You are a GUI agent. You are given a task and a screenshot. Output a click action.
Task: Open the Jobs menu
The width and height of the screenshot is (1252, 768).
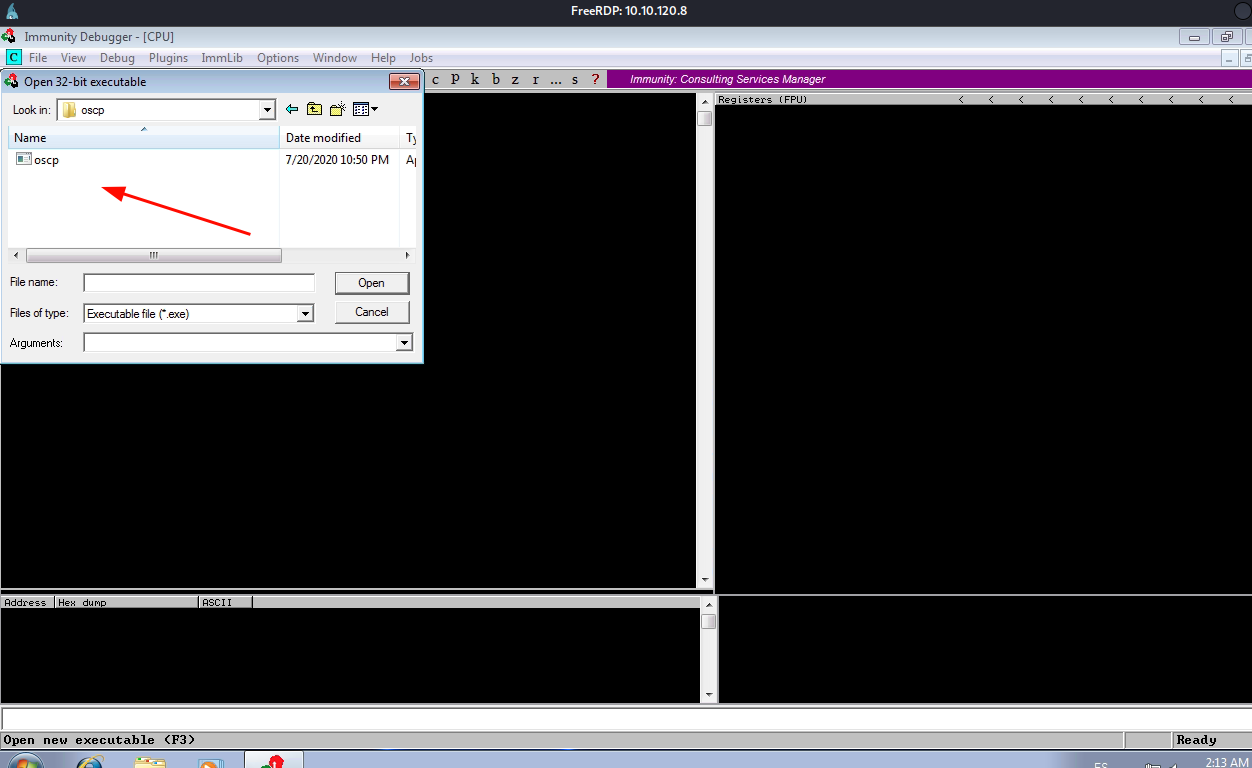421,58
